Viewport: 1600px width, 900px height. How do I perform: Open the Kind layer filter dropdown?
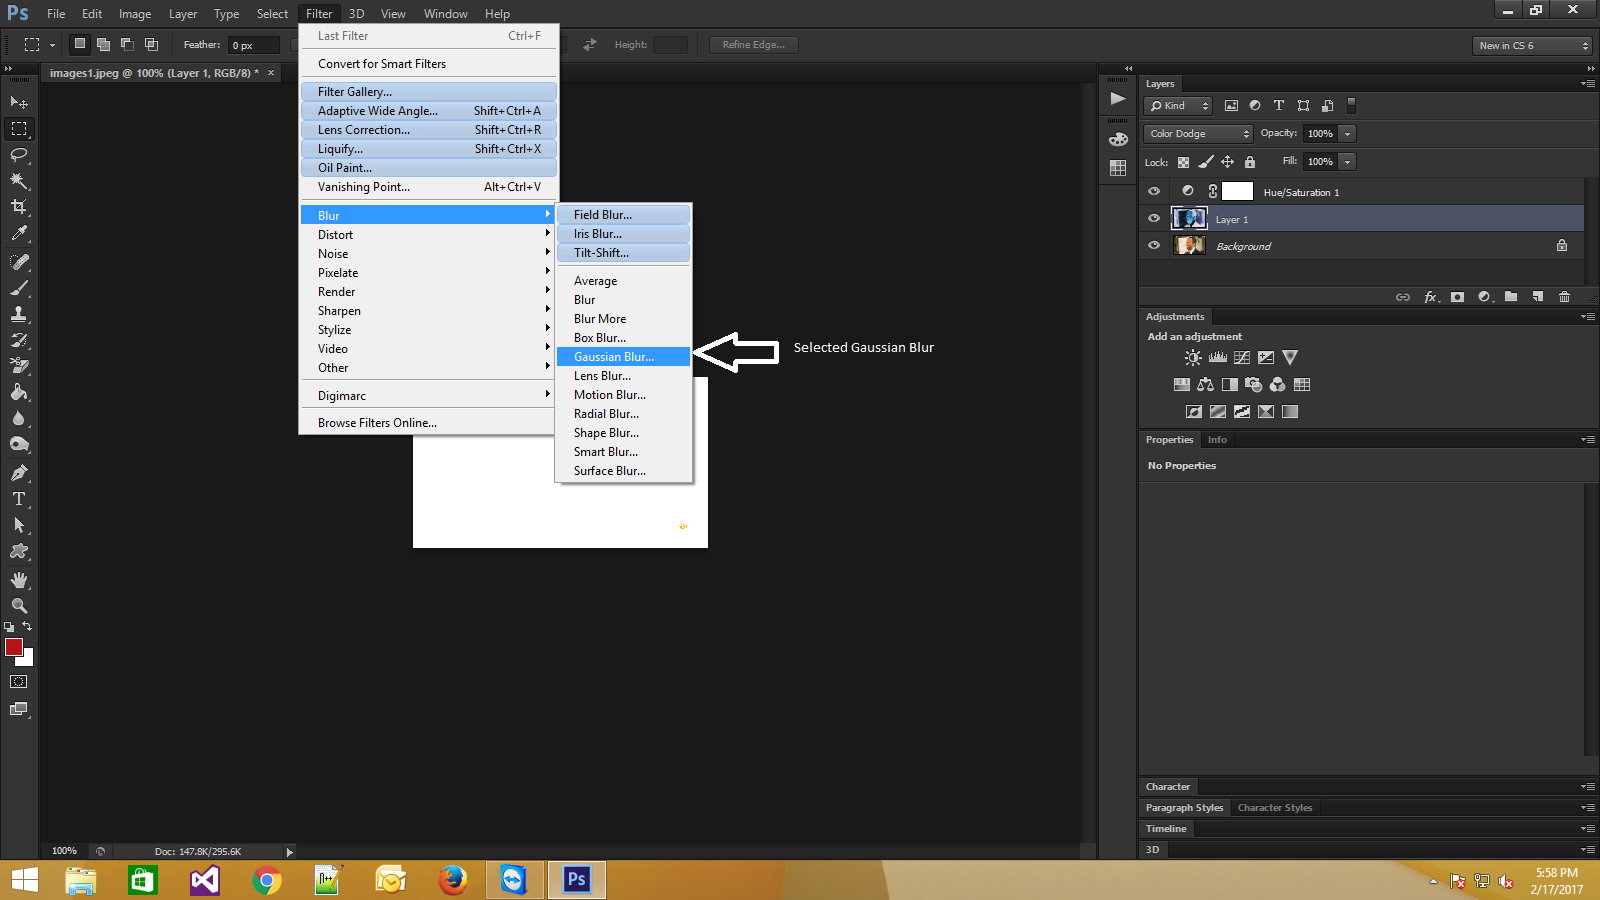[x=1178, y=106]
